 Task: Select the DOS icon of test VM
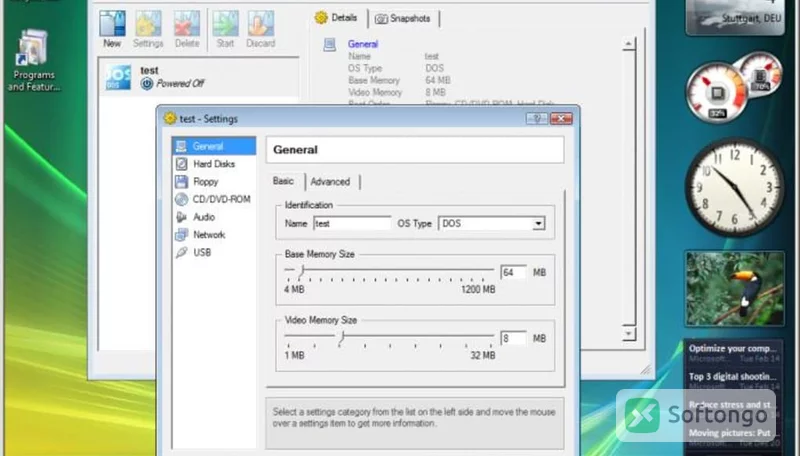pyautogui.click(x=118, y=77)
